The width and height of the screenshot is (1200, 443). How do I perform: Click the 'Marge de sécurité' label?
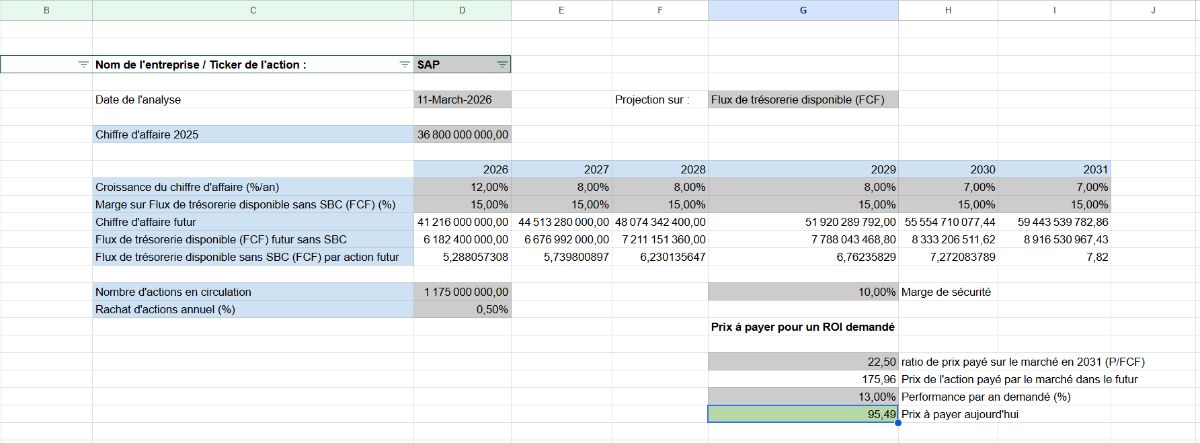pos(947,292)
